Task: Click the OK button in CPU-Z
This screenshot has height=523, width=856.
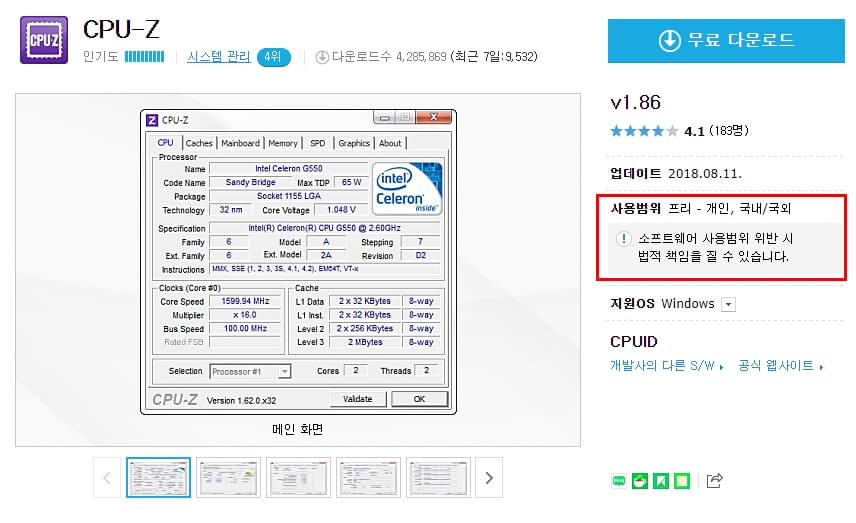Action: click(x=419, y=399)
